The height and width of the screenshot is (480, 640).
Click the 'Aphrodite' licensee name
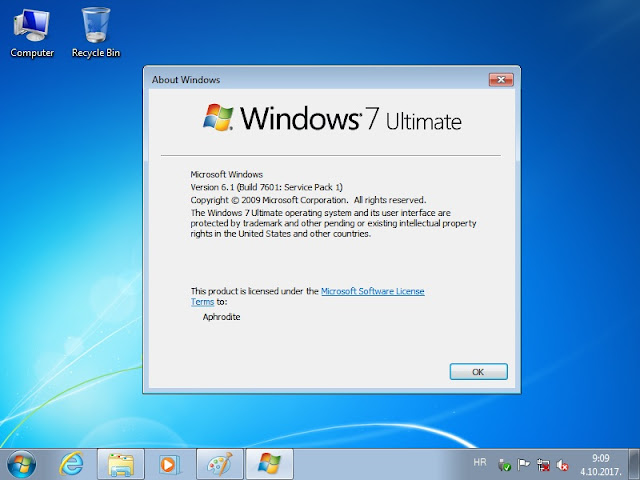221,317
